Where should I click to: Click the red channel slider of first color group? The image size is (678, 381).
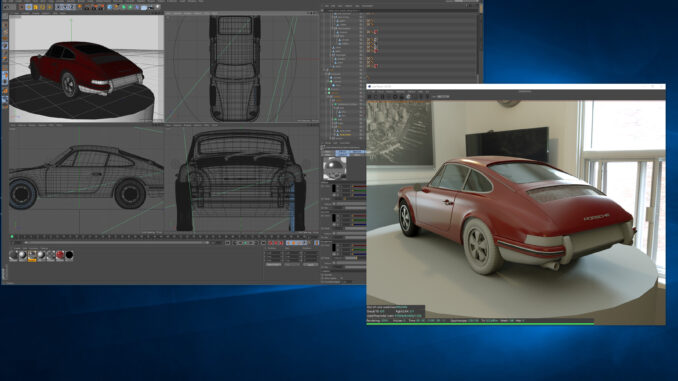tap(359, 186)
